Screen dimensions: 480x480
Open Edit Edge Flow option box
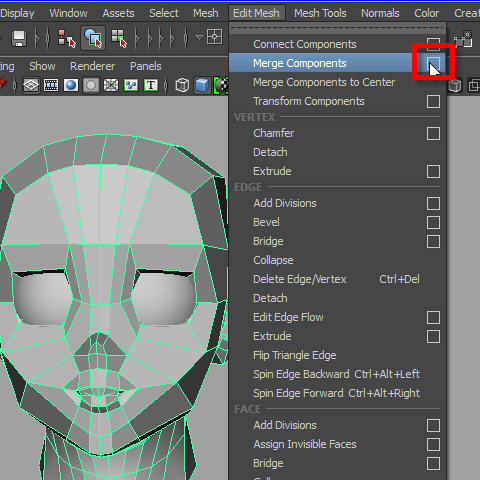click(x=433, y=317)
